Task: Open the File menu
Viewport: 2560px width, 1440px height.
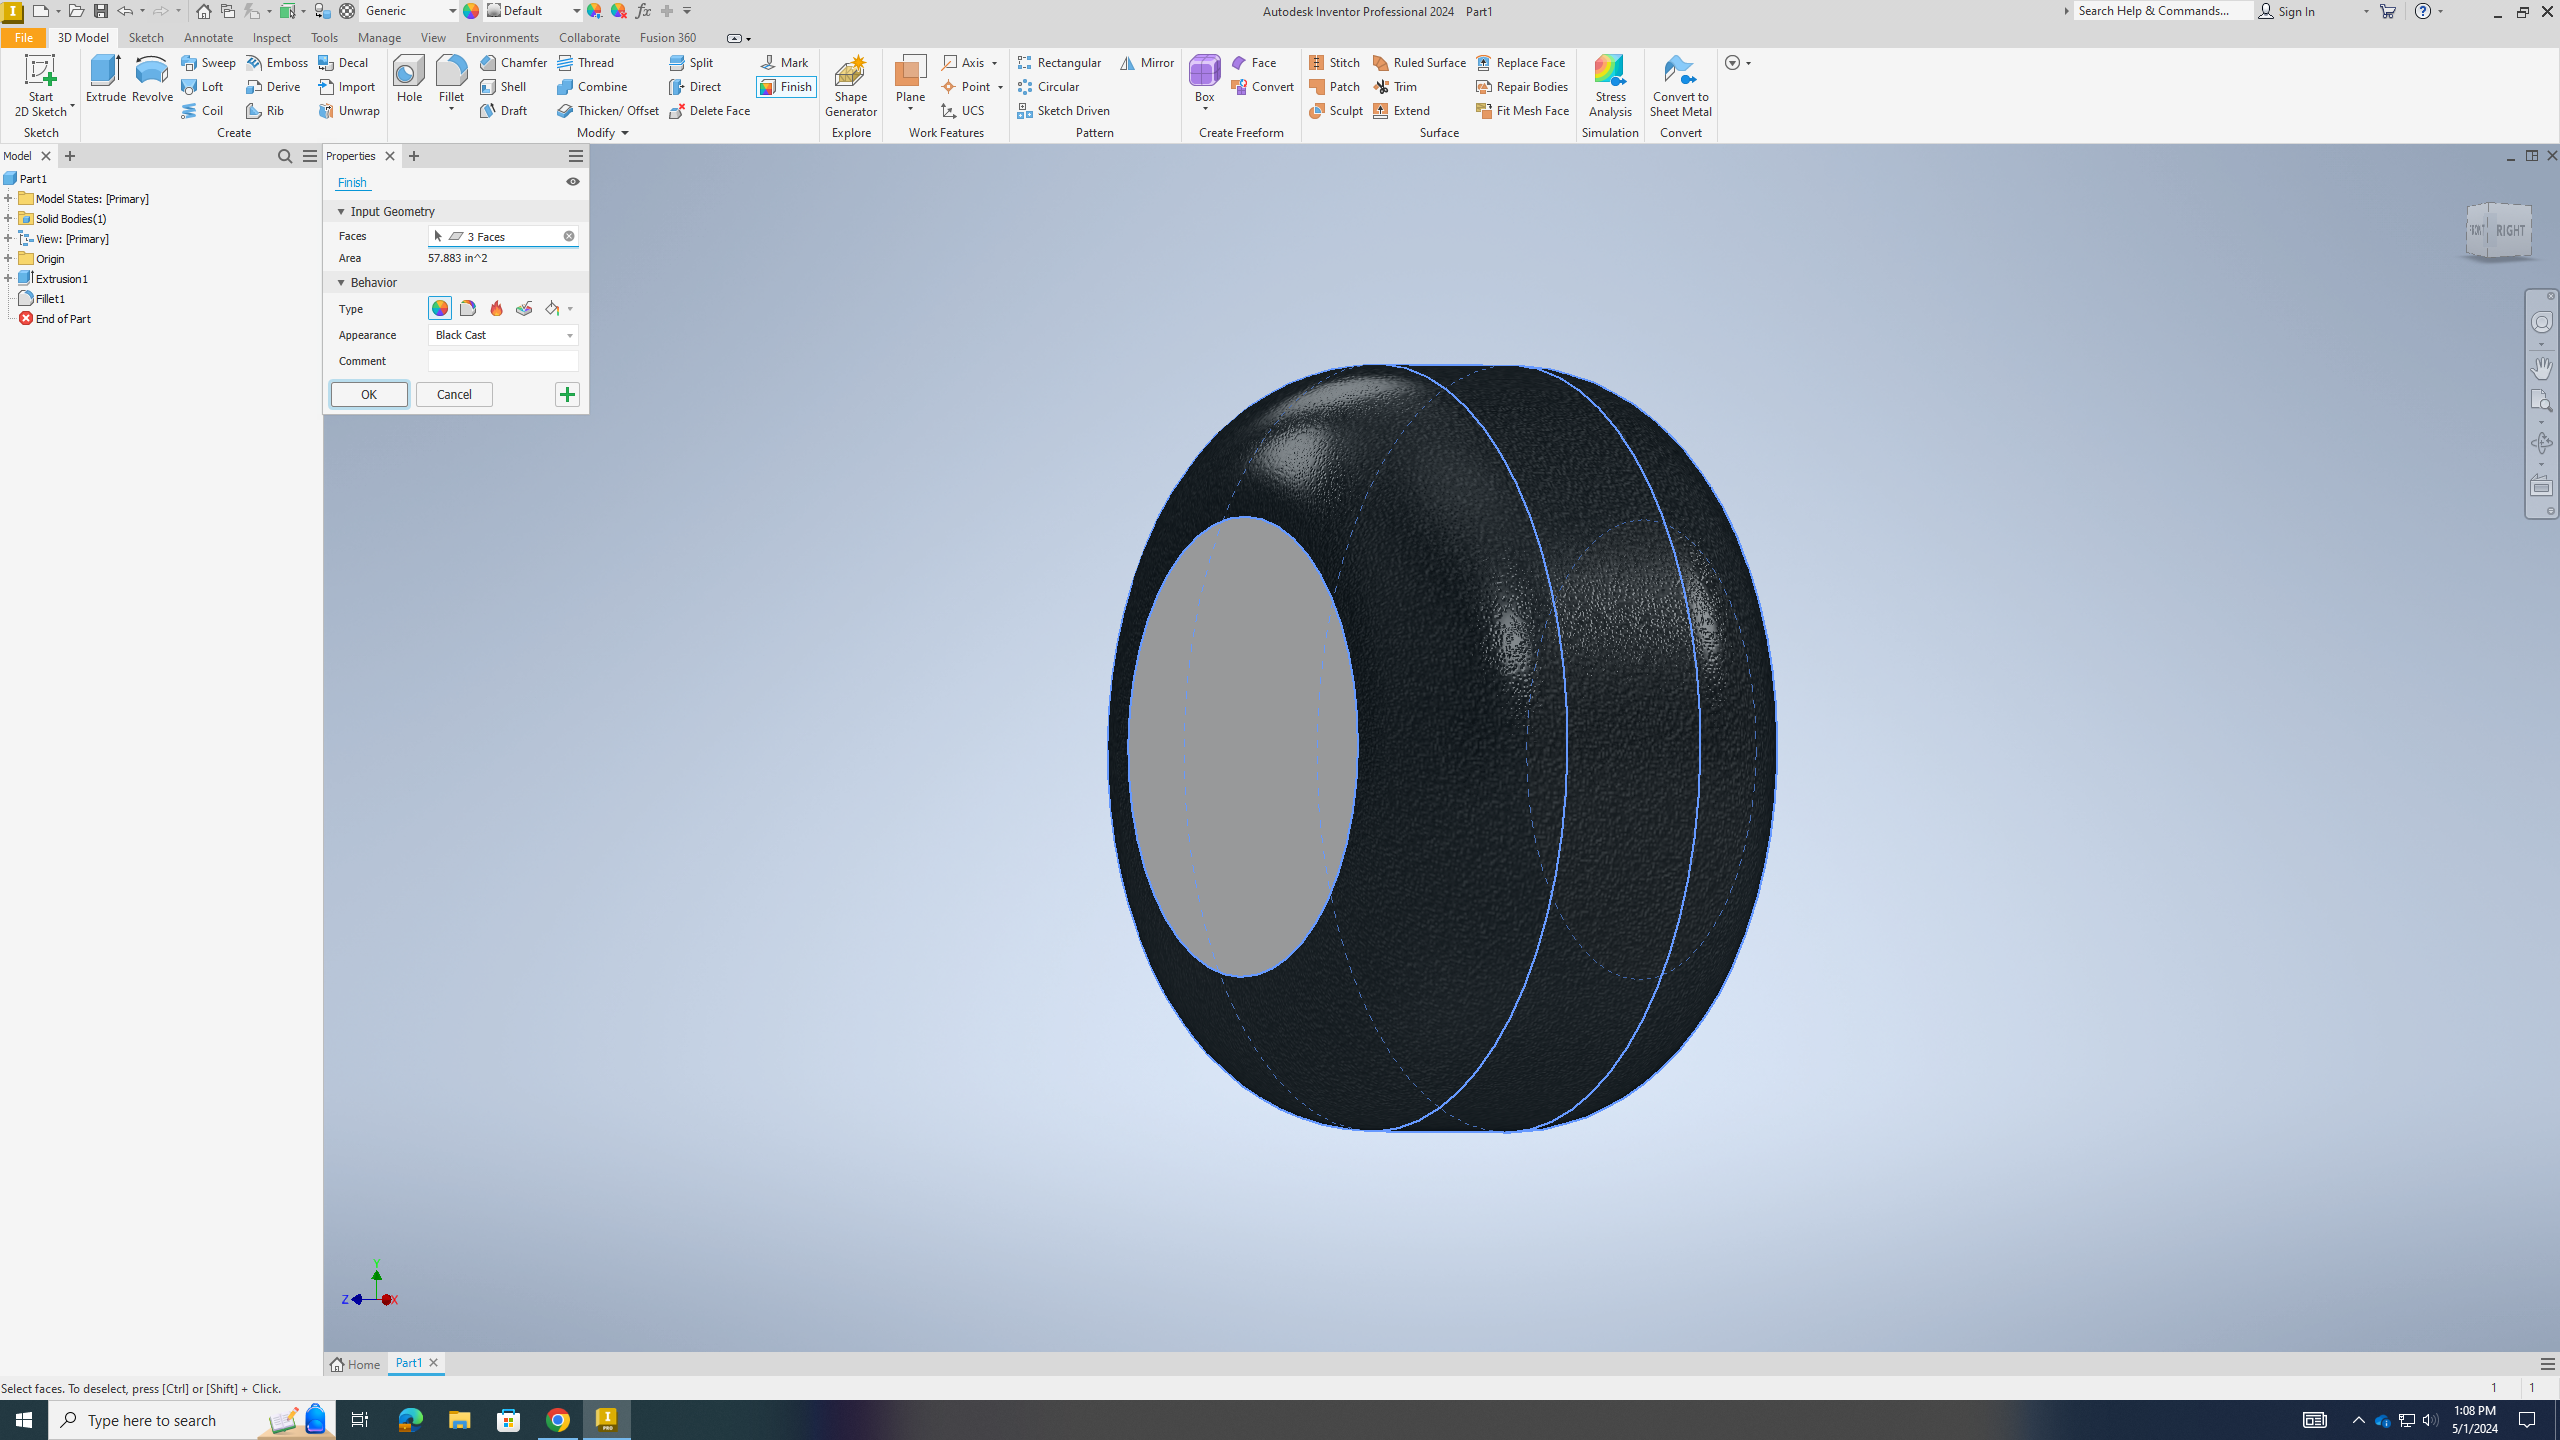Action: (23, 38)
